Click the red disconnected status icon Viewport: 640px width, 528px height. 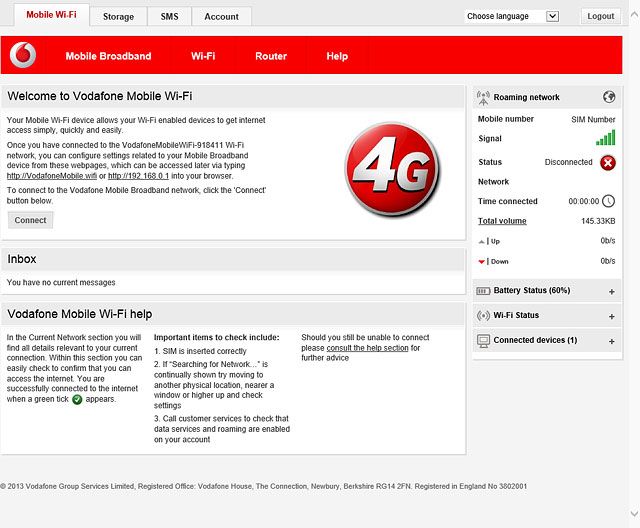pos(608,163)
